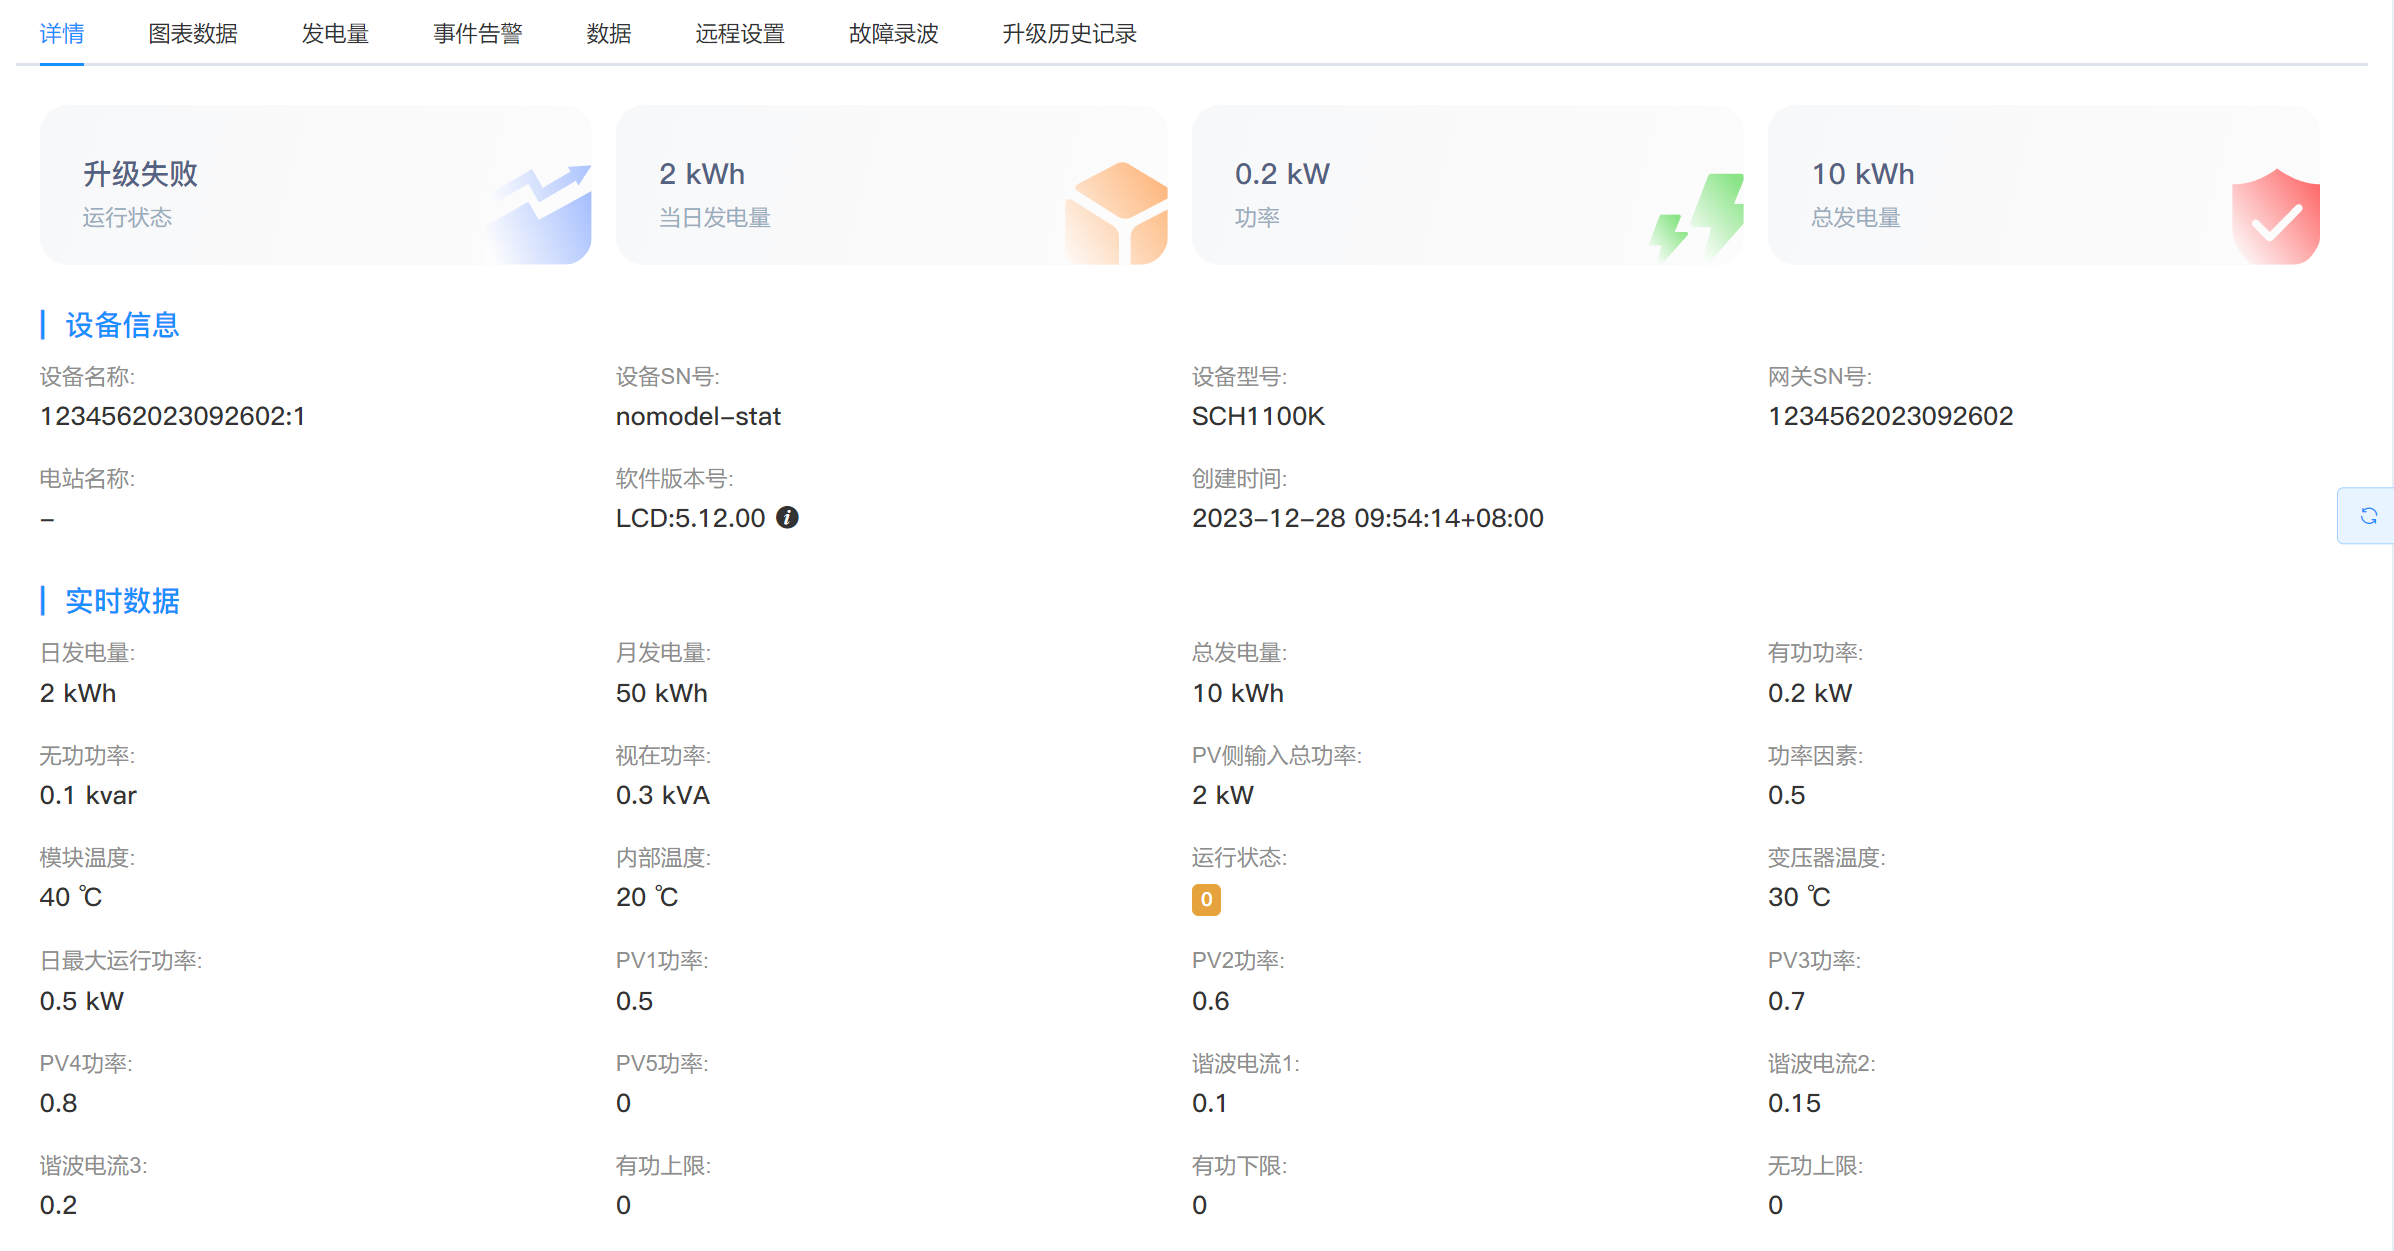Screen dimensions: 2394x1251
Task: Open the 远程设置 tab
Action: tap(740, 34)
